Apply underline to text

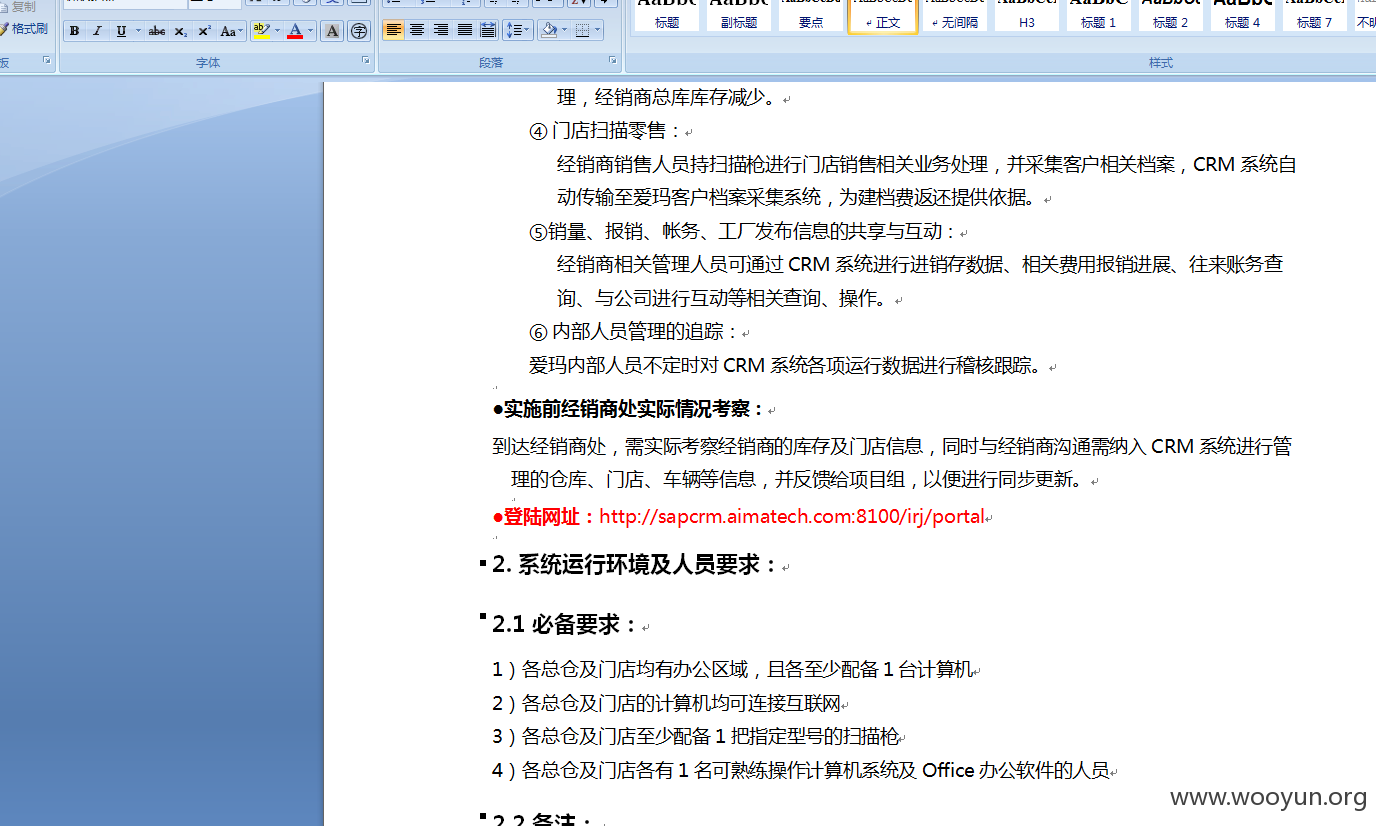pos(121,31)
